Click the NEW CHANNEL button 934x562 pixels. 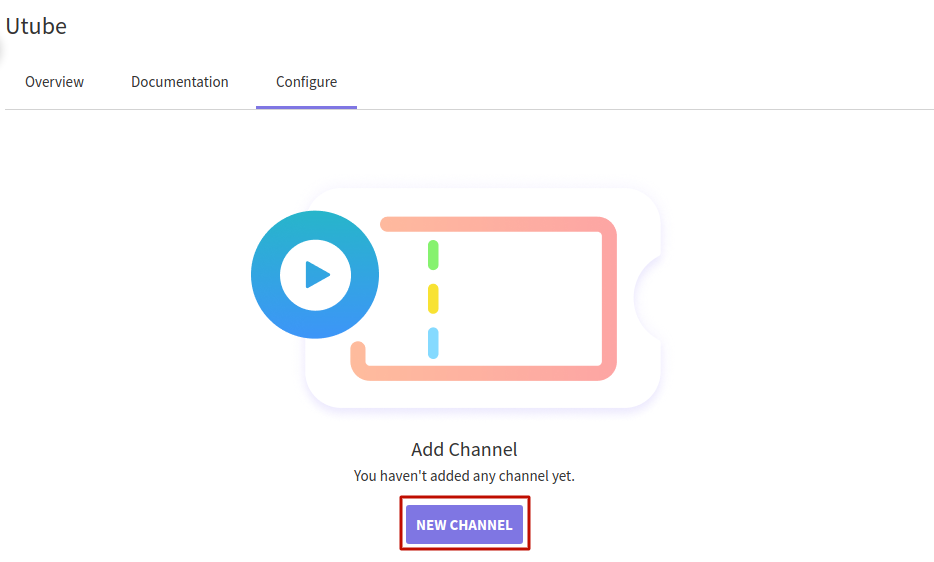[464, 524]
